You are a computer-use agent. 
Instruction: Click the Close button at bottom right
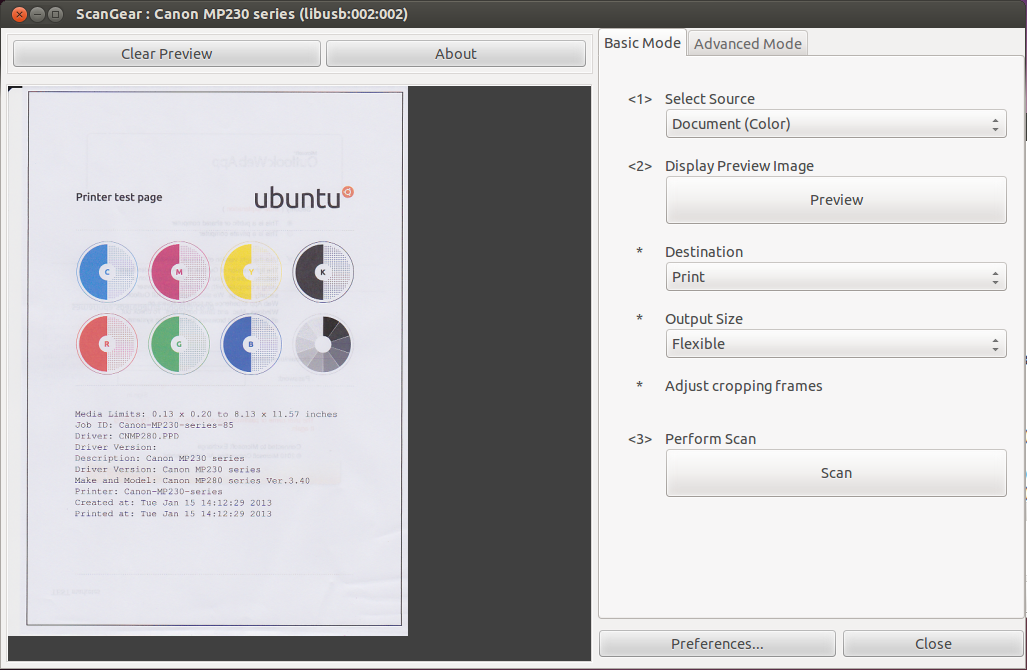point(933,644)
